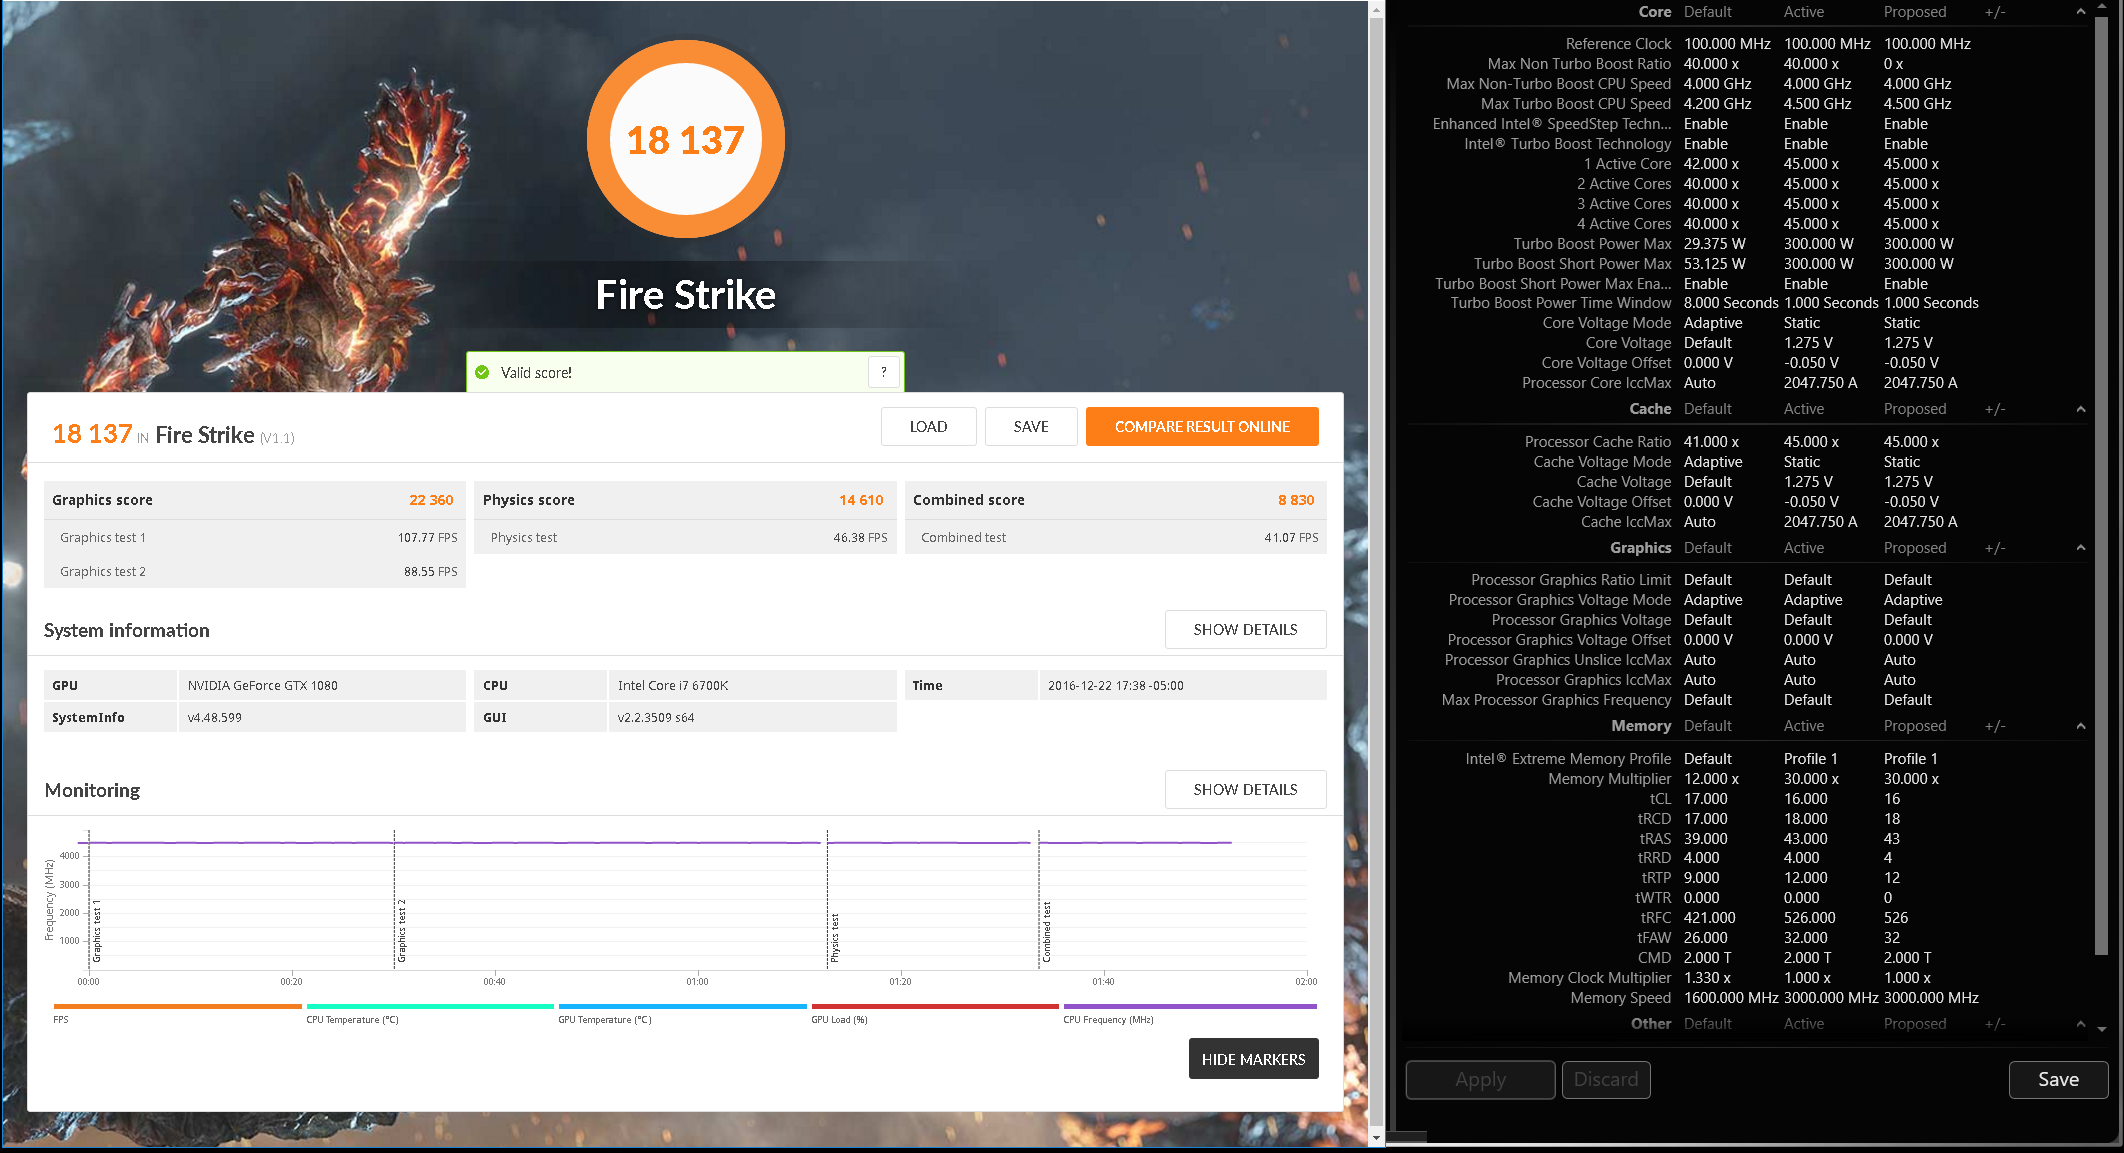
Task: Click the 3DMark window scrollbar up arrow
Action: pyautogui.click(x=1377, y=11)
